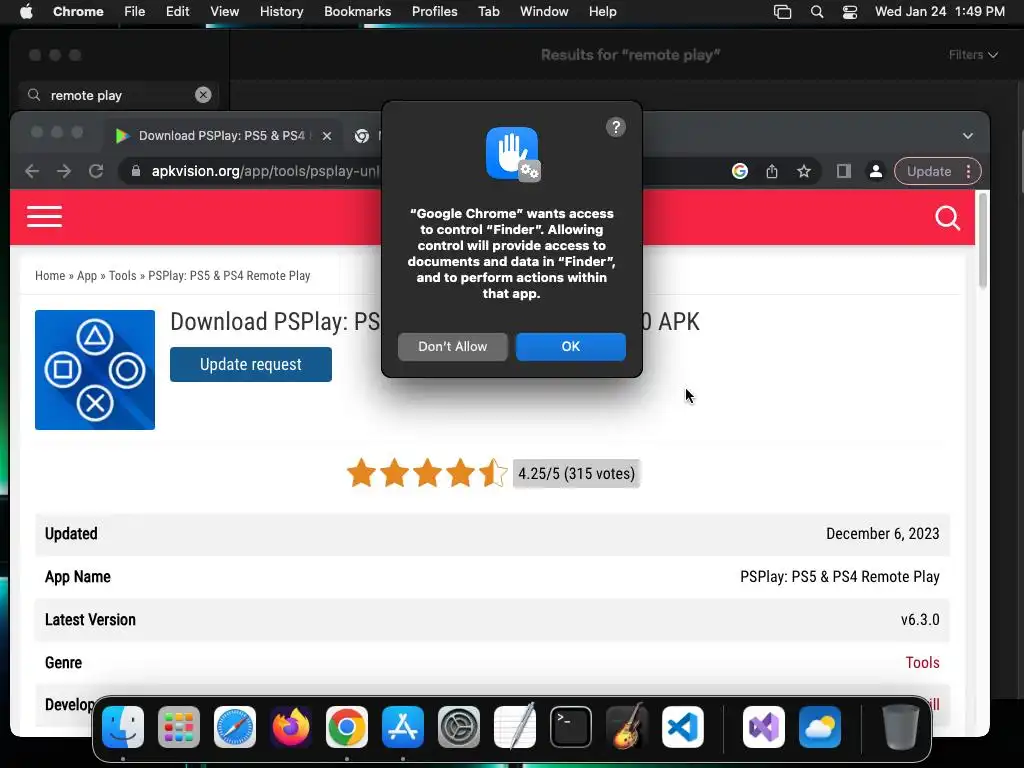Click the Stage Manager menu bar icon
The image size is (1024, 768).
pyautogui.click(x=782, y=12)
